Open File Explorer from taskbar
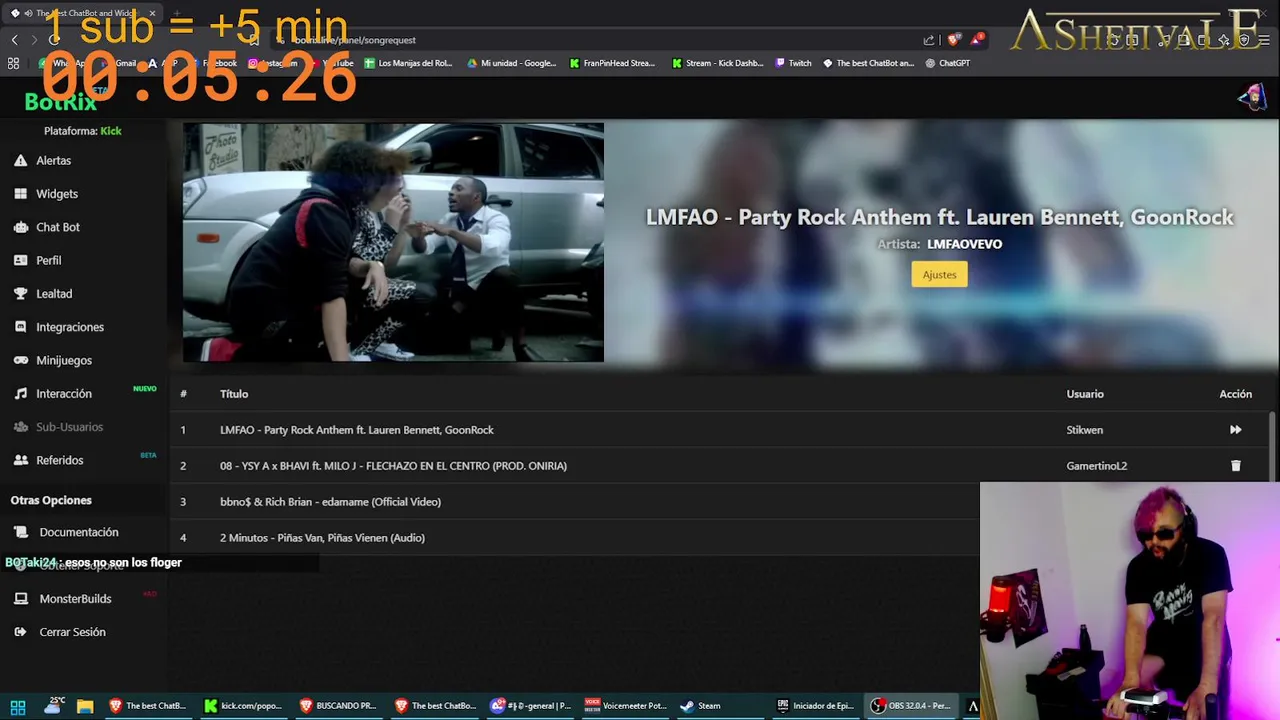Viewport: 1280px width, 720px height. pos(85,706)
